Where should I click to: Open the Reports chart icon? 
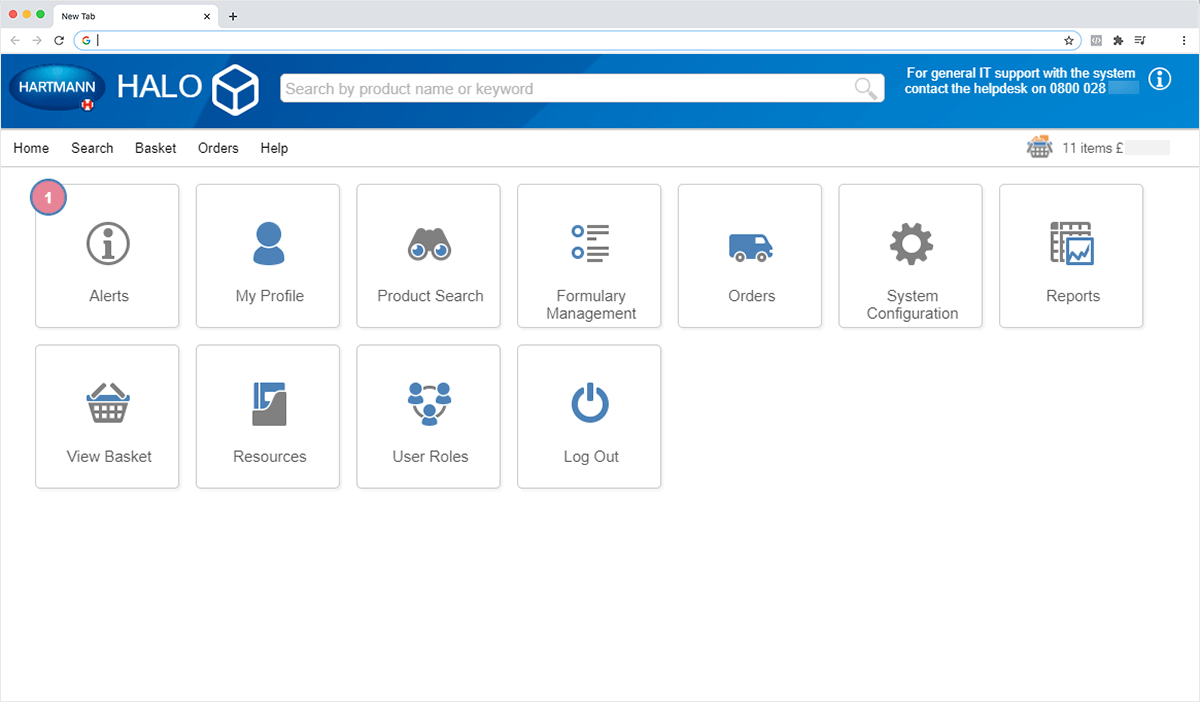[x=1072, y=243]
